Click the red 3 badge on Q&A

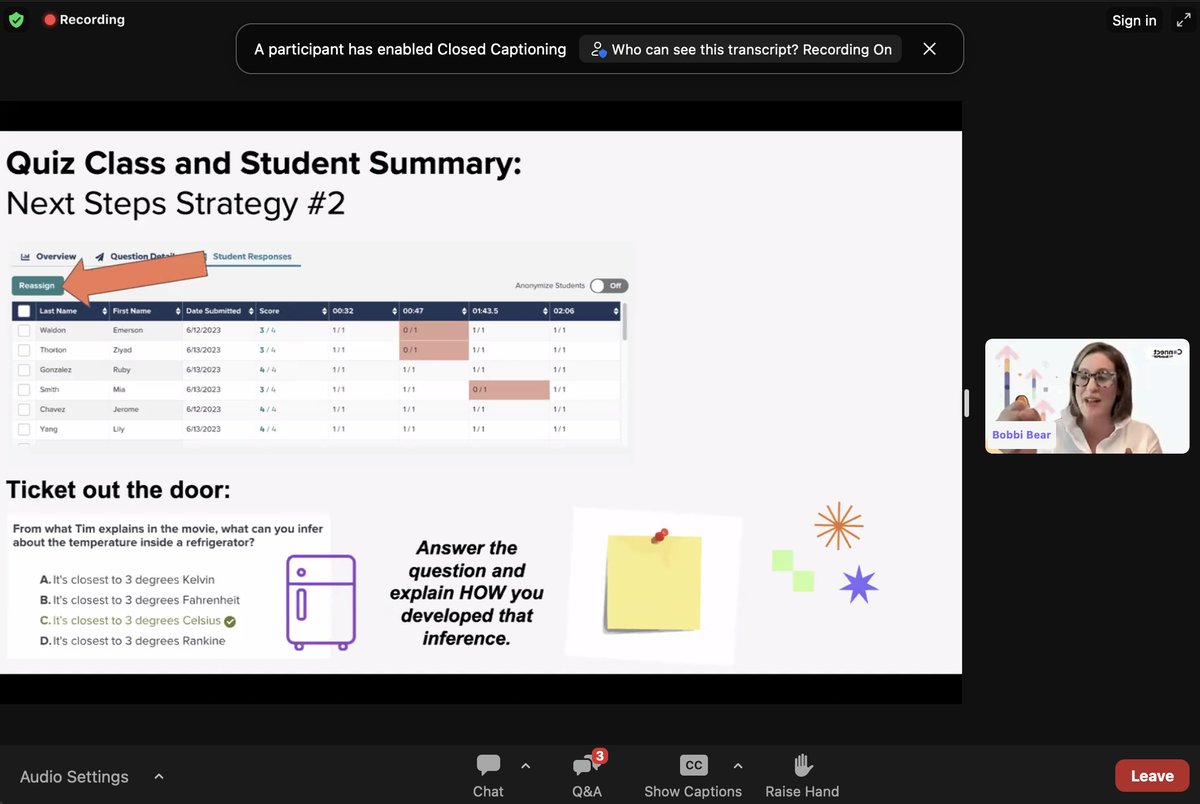click(599, 756)
